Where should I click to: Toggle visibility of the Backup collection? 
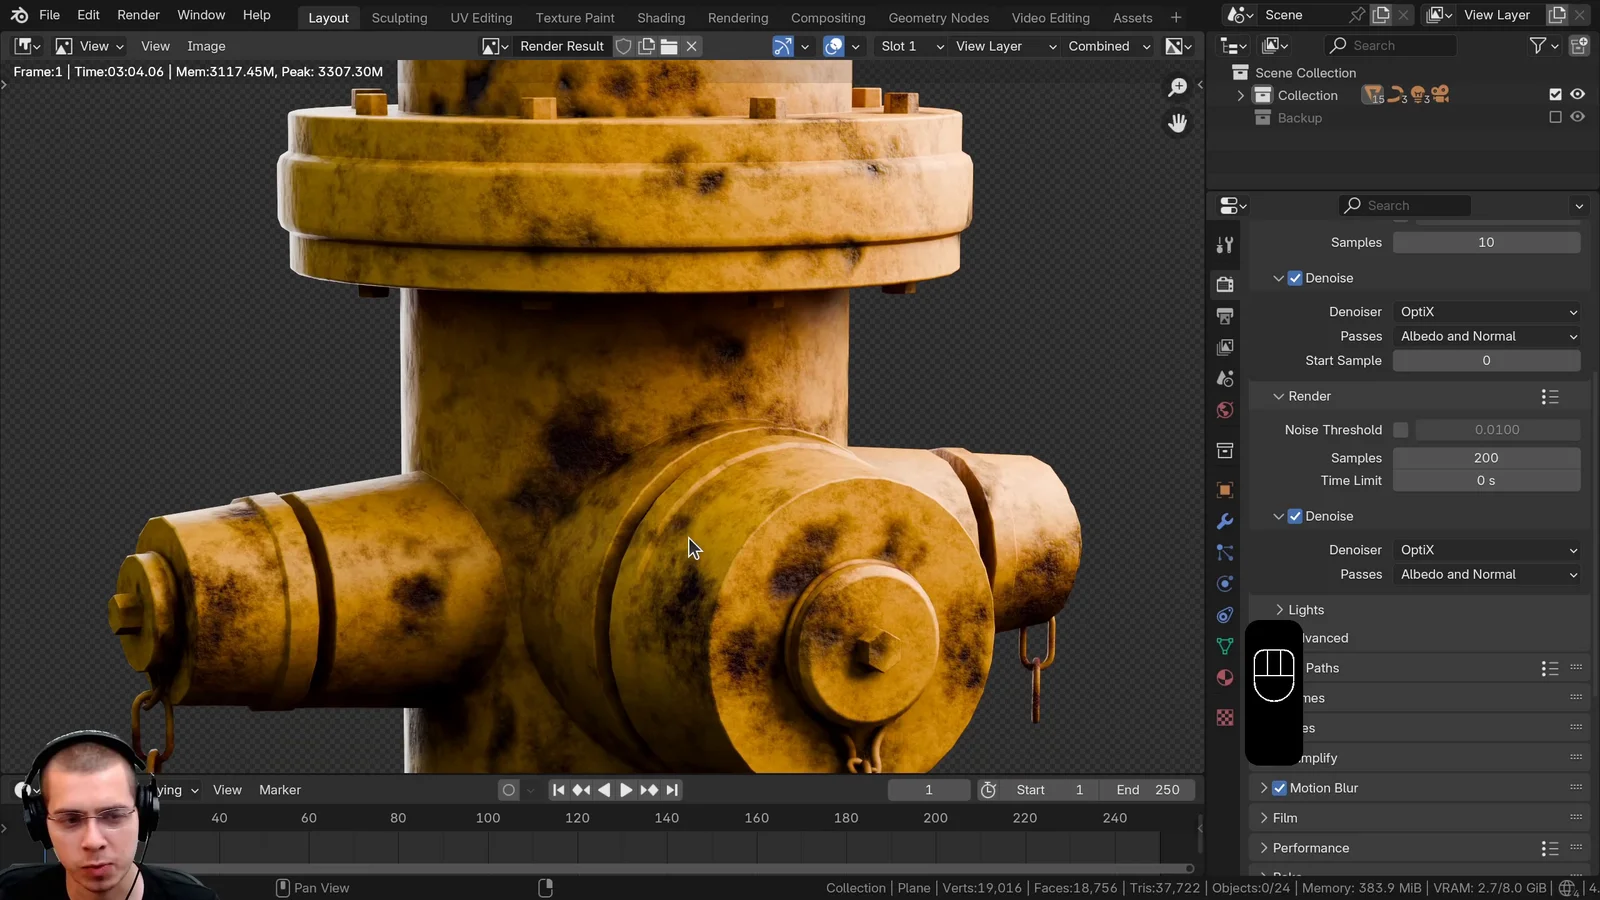1578,117
